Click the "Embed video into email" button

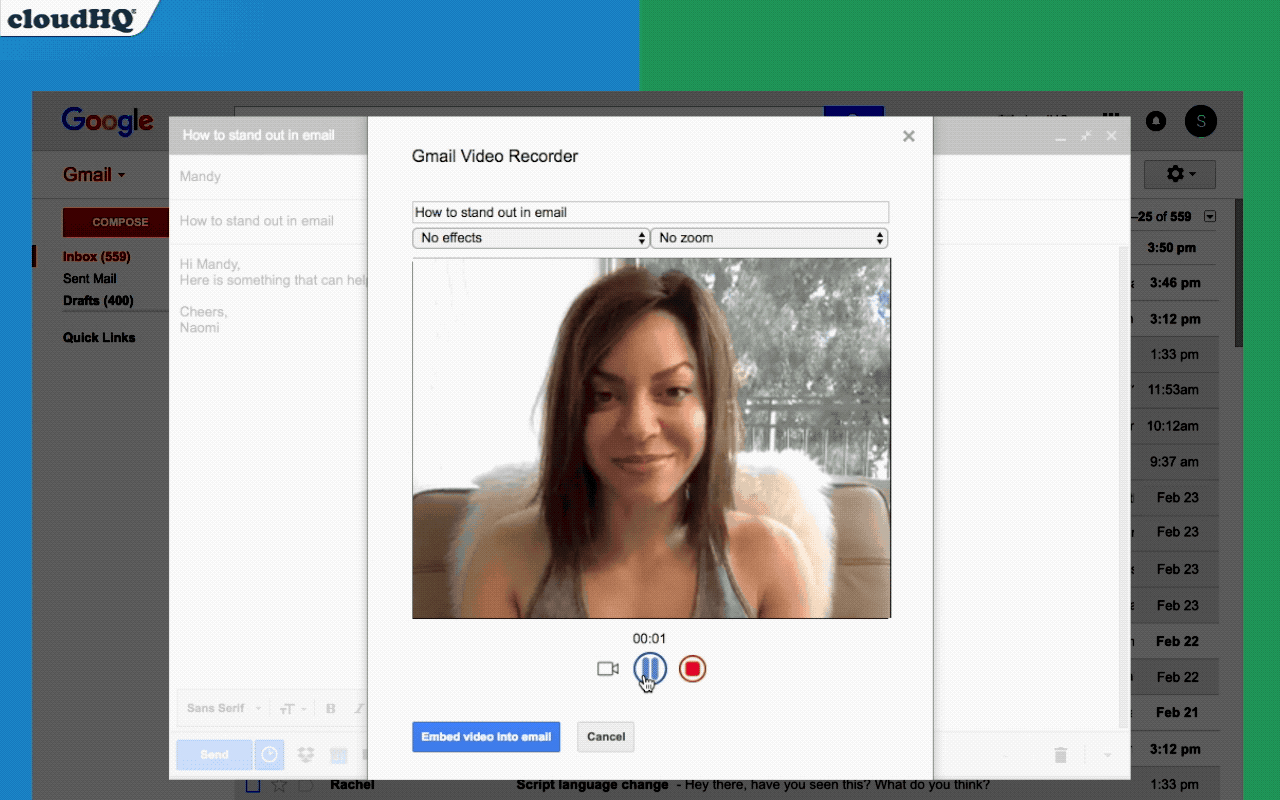point(486,736)
